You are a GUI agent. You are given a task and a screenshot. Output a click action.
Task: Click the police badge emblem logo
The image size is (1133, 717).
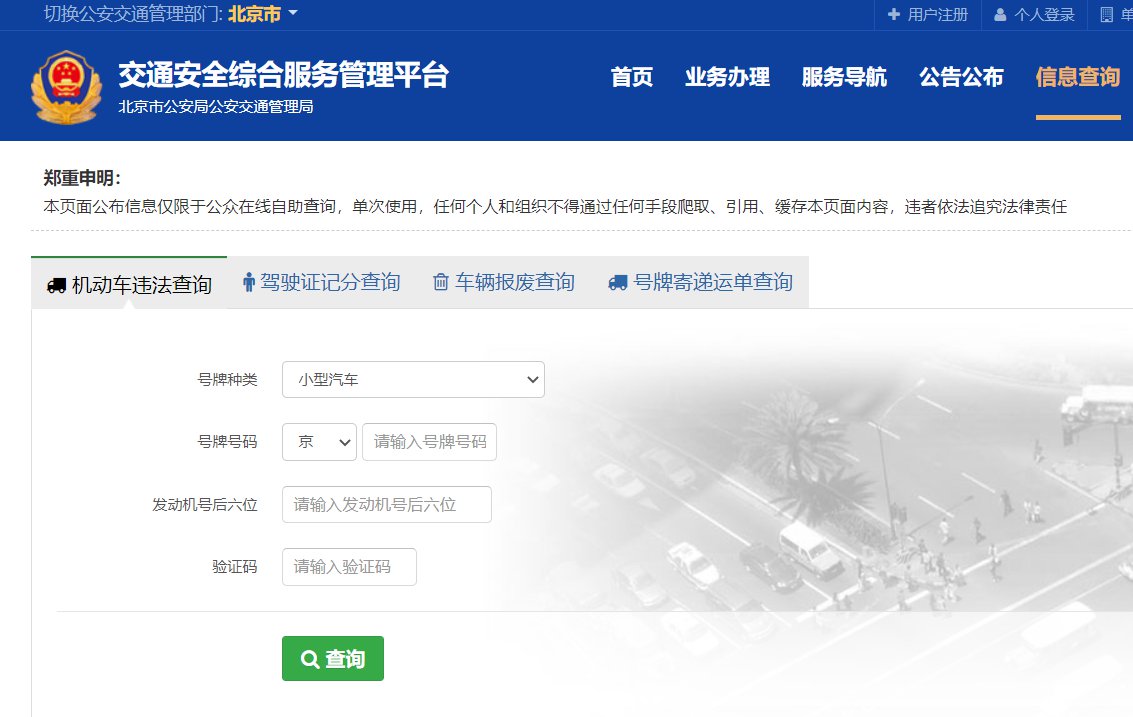click(66, 85)
